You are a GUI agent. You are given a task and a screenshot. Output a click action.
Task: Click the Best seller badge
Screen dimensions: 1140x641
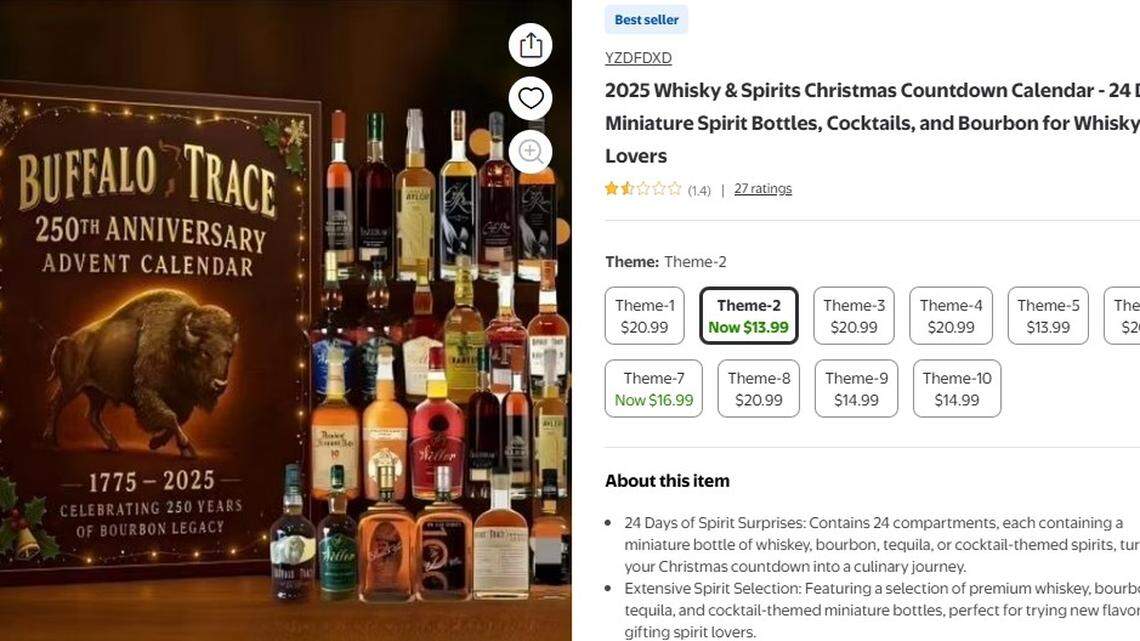tap(646, 19)
